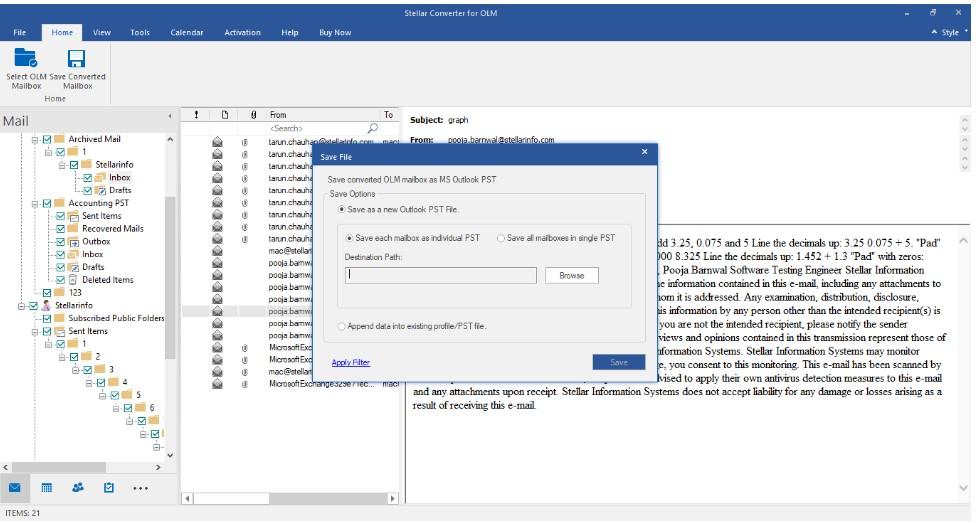Image resolution: width=978 pixels, height=523 pixels.
Task: Collapse Archived Mail tree node
Action: (x=35, y=139)
